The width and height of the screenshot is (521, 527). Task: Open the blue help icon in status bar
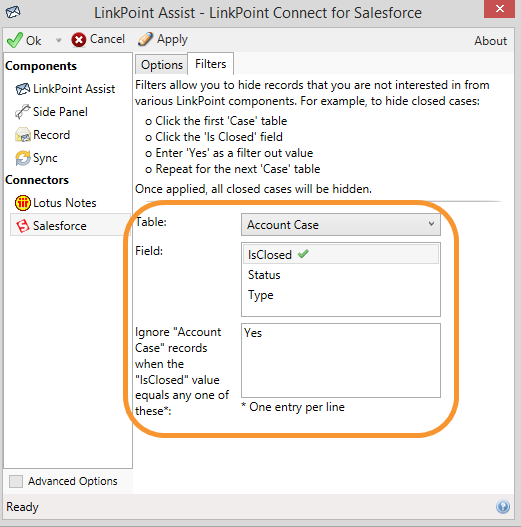click(x=503, y=507)
